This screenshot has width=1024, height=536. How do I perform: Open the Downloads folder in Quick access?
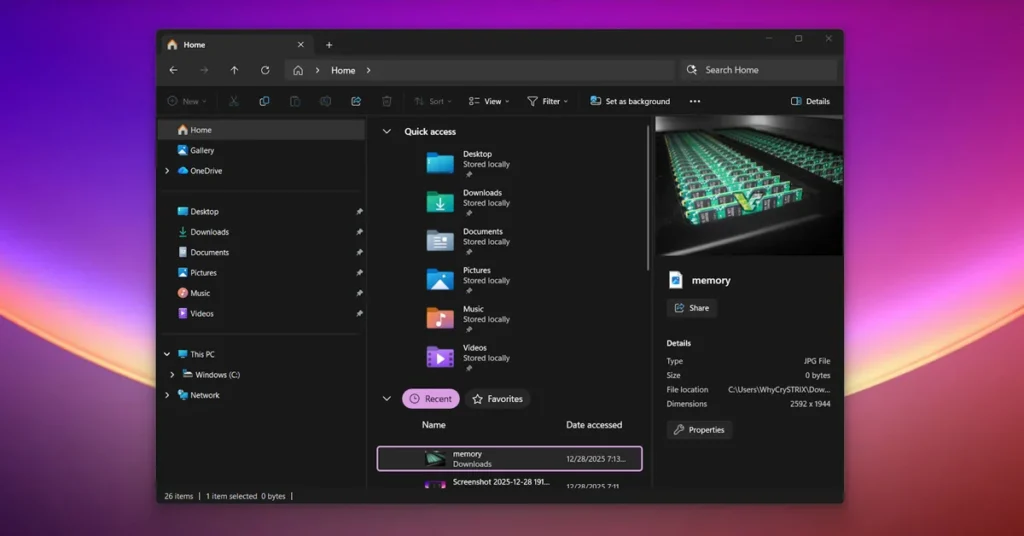coord(468,202)
